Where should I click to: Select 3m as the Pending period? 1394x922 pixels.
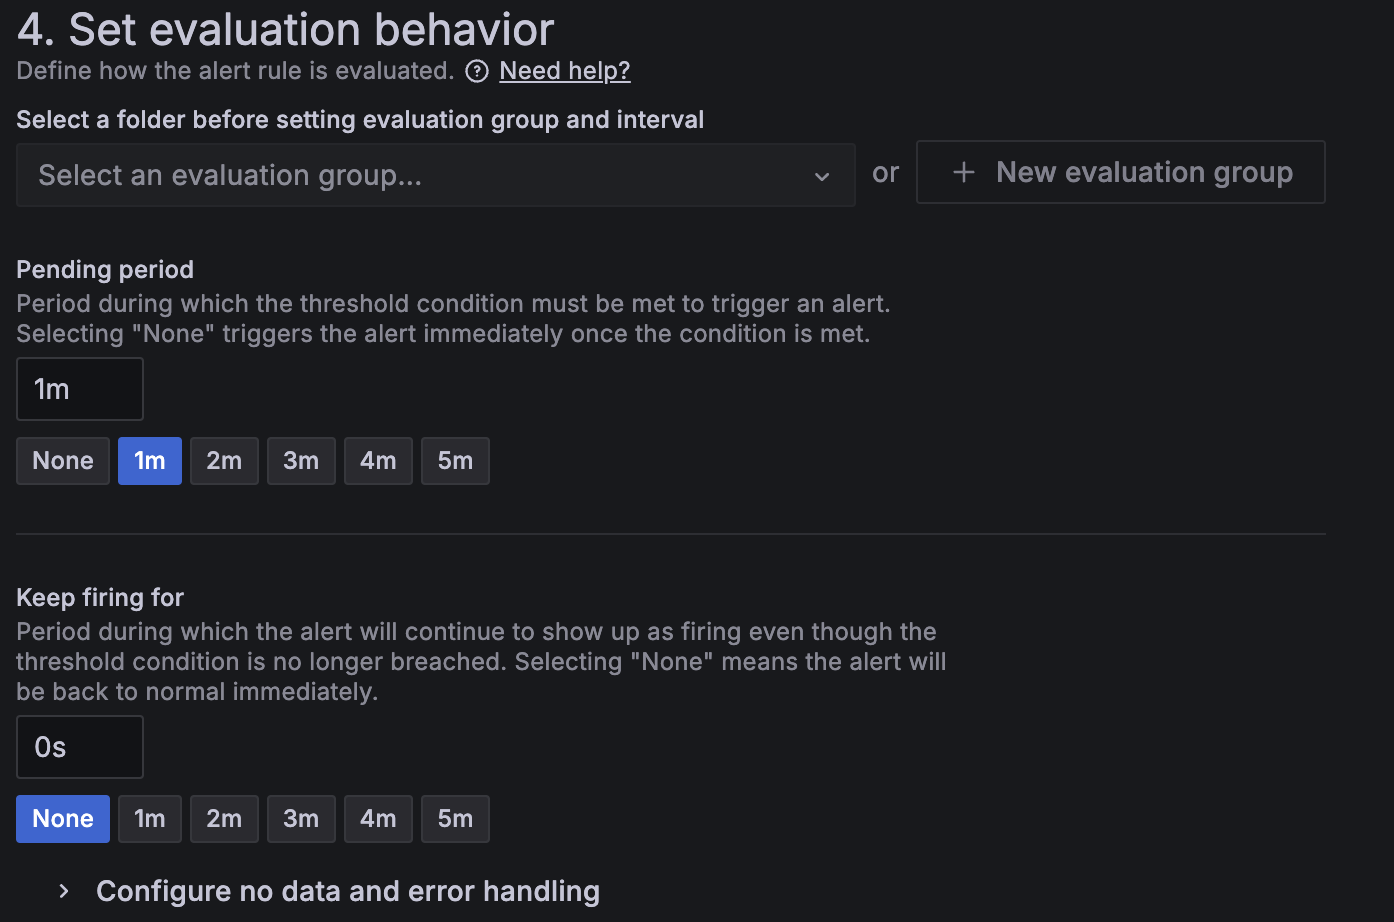(x=301, y=461)
